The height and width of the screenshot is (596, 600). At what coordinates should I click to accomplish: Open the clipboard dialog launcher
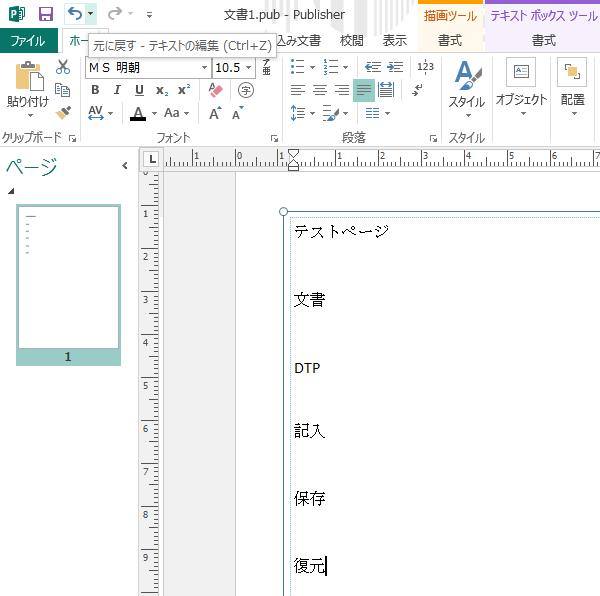[72, 138]
